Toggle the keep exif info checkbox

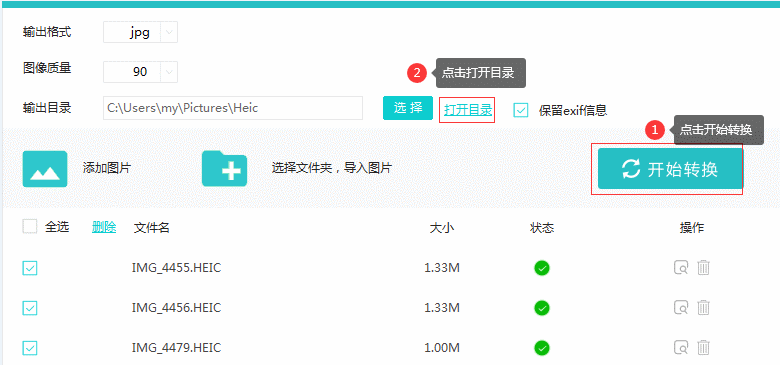[521, 110]
